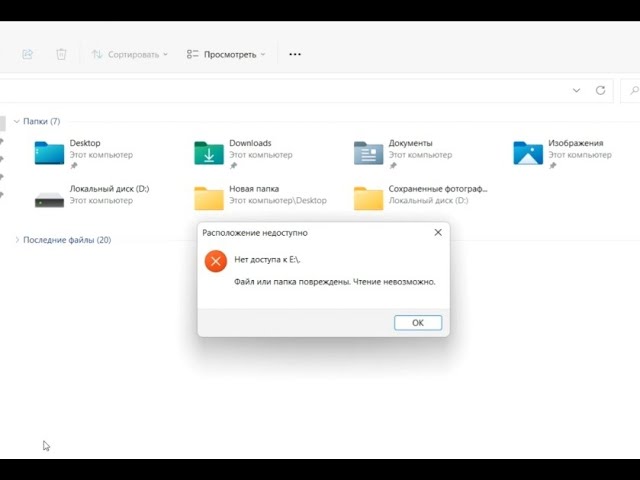Open the Документы folder
The height and width of the screenshot is (480, 640).
368,152
